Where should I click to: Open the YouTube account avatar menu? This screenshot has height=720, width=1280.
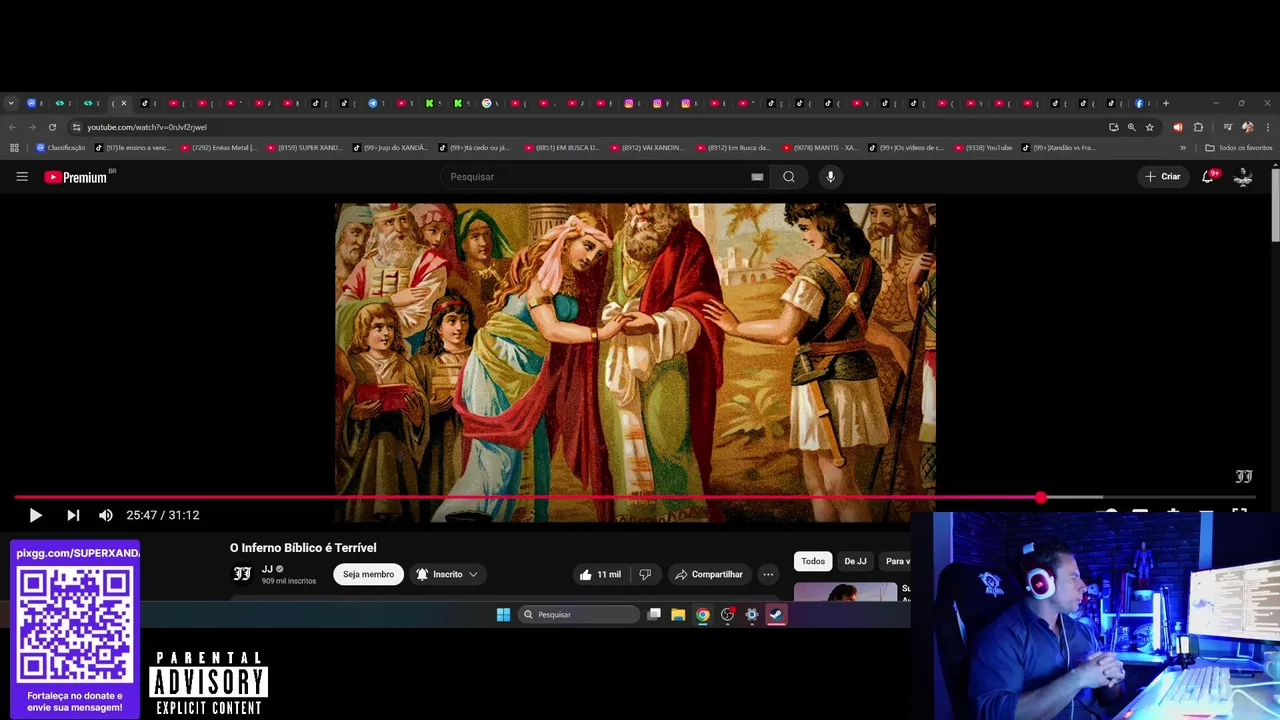point(1243,177)
